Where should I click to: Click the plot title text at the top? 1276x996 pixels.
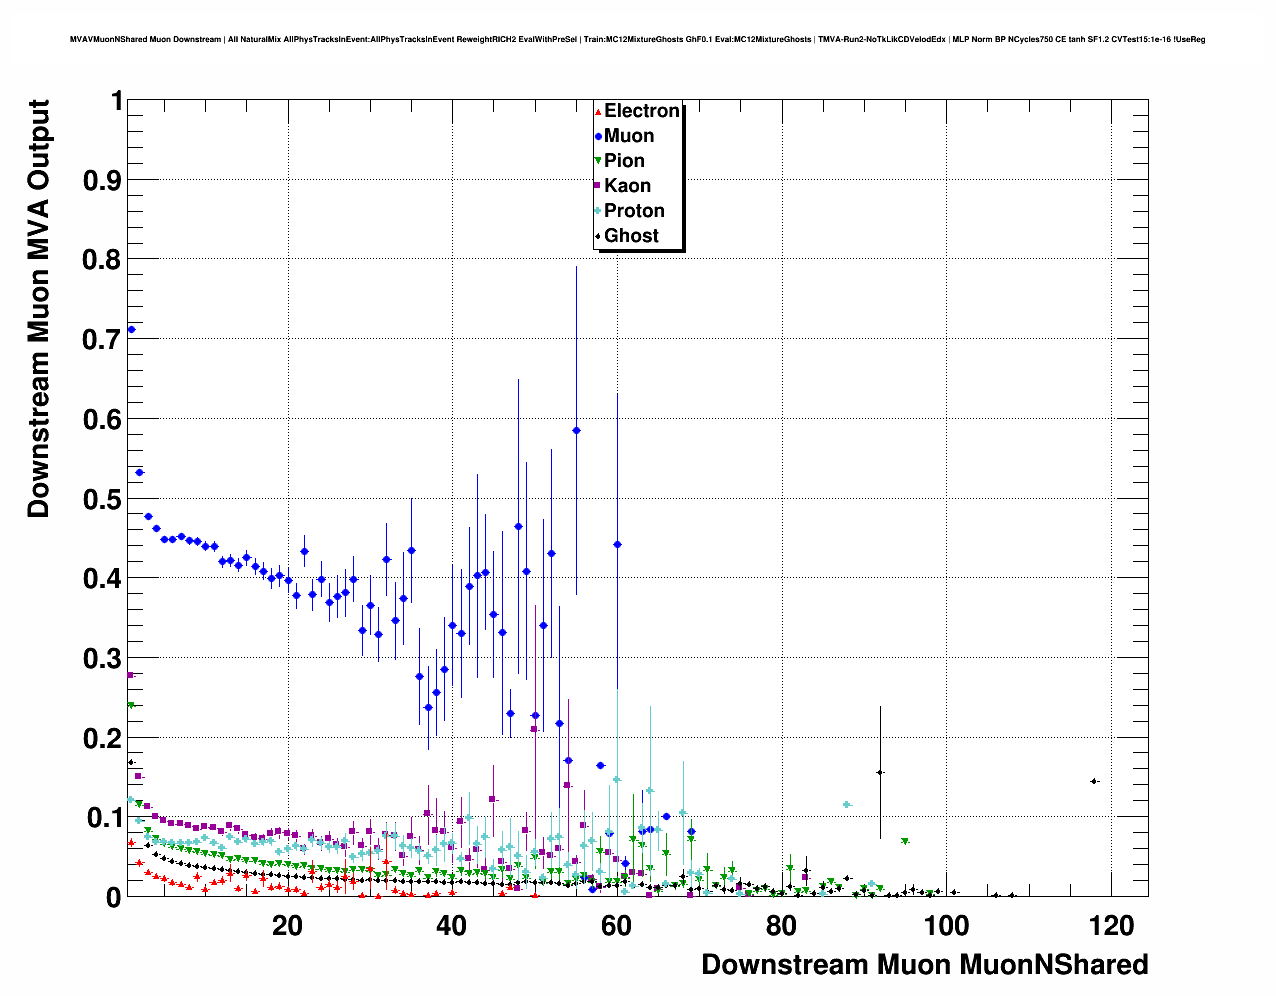(x=637, y=40)
